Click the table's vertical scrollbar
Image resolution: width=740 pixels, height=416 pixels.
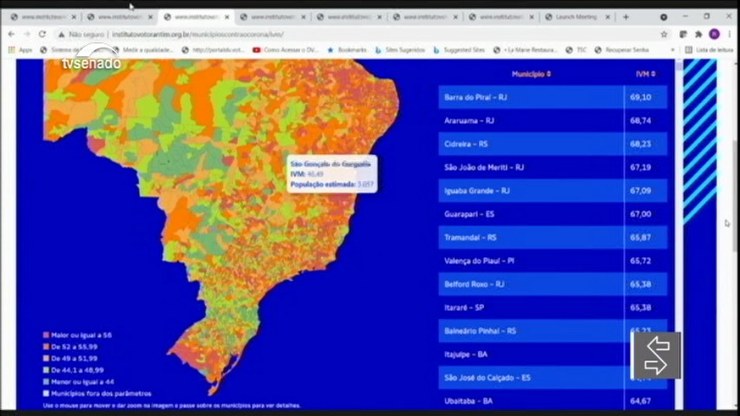pyautogui.click(x=677, y=150)
